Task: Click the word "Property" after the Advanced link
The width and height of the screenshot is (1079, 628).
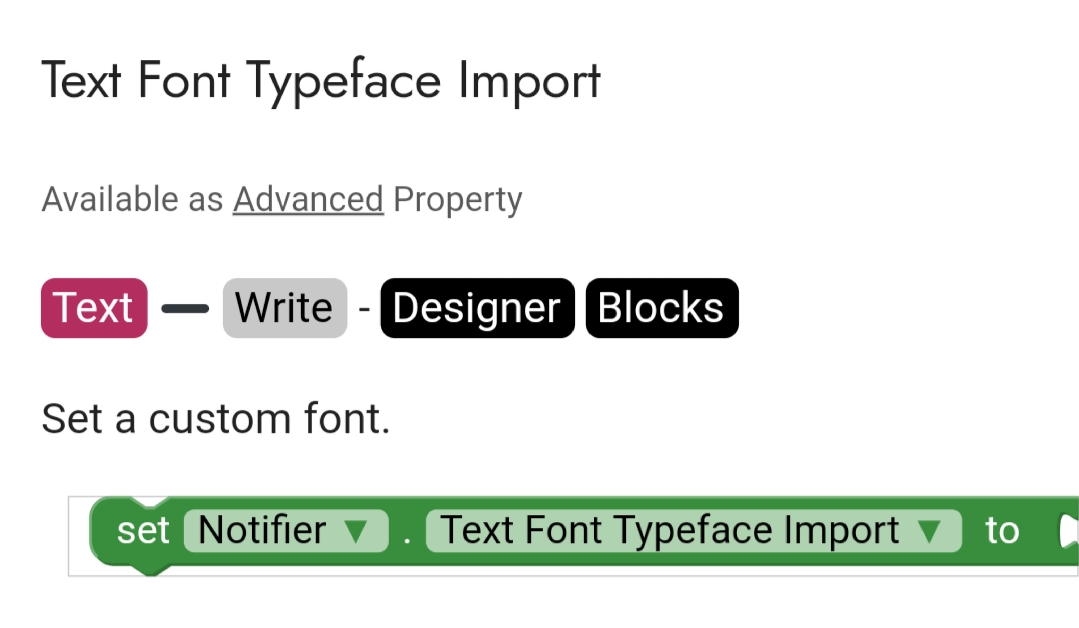Action: [457, 200]
